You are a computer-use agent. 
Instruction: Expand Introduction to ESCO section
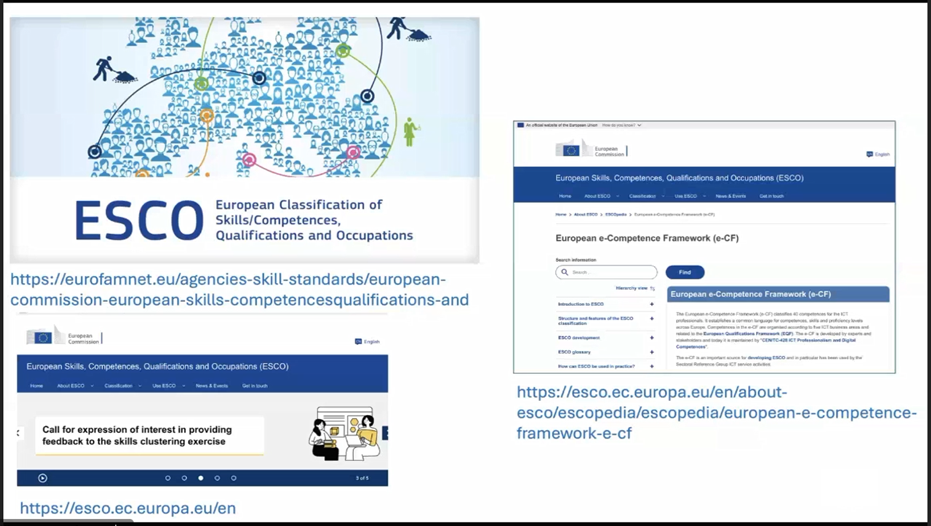651,304
